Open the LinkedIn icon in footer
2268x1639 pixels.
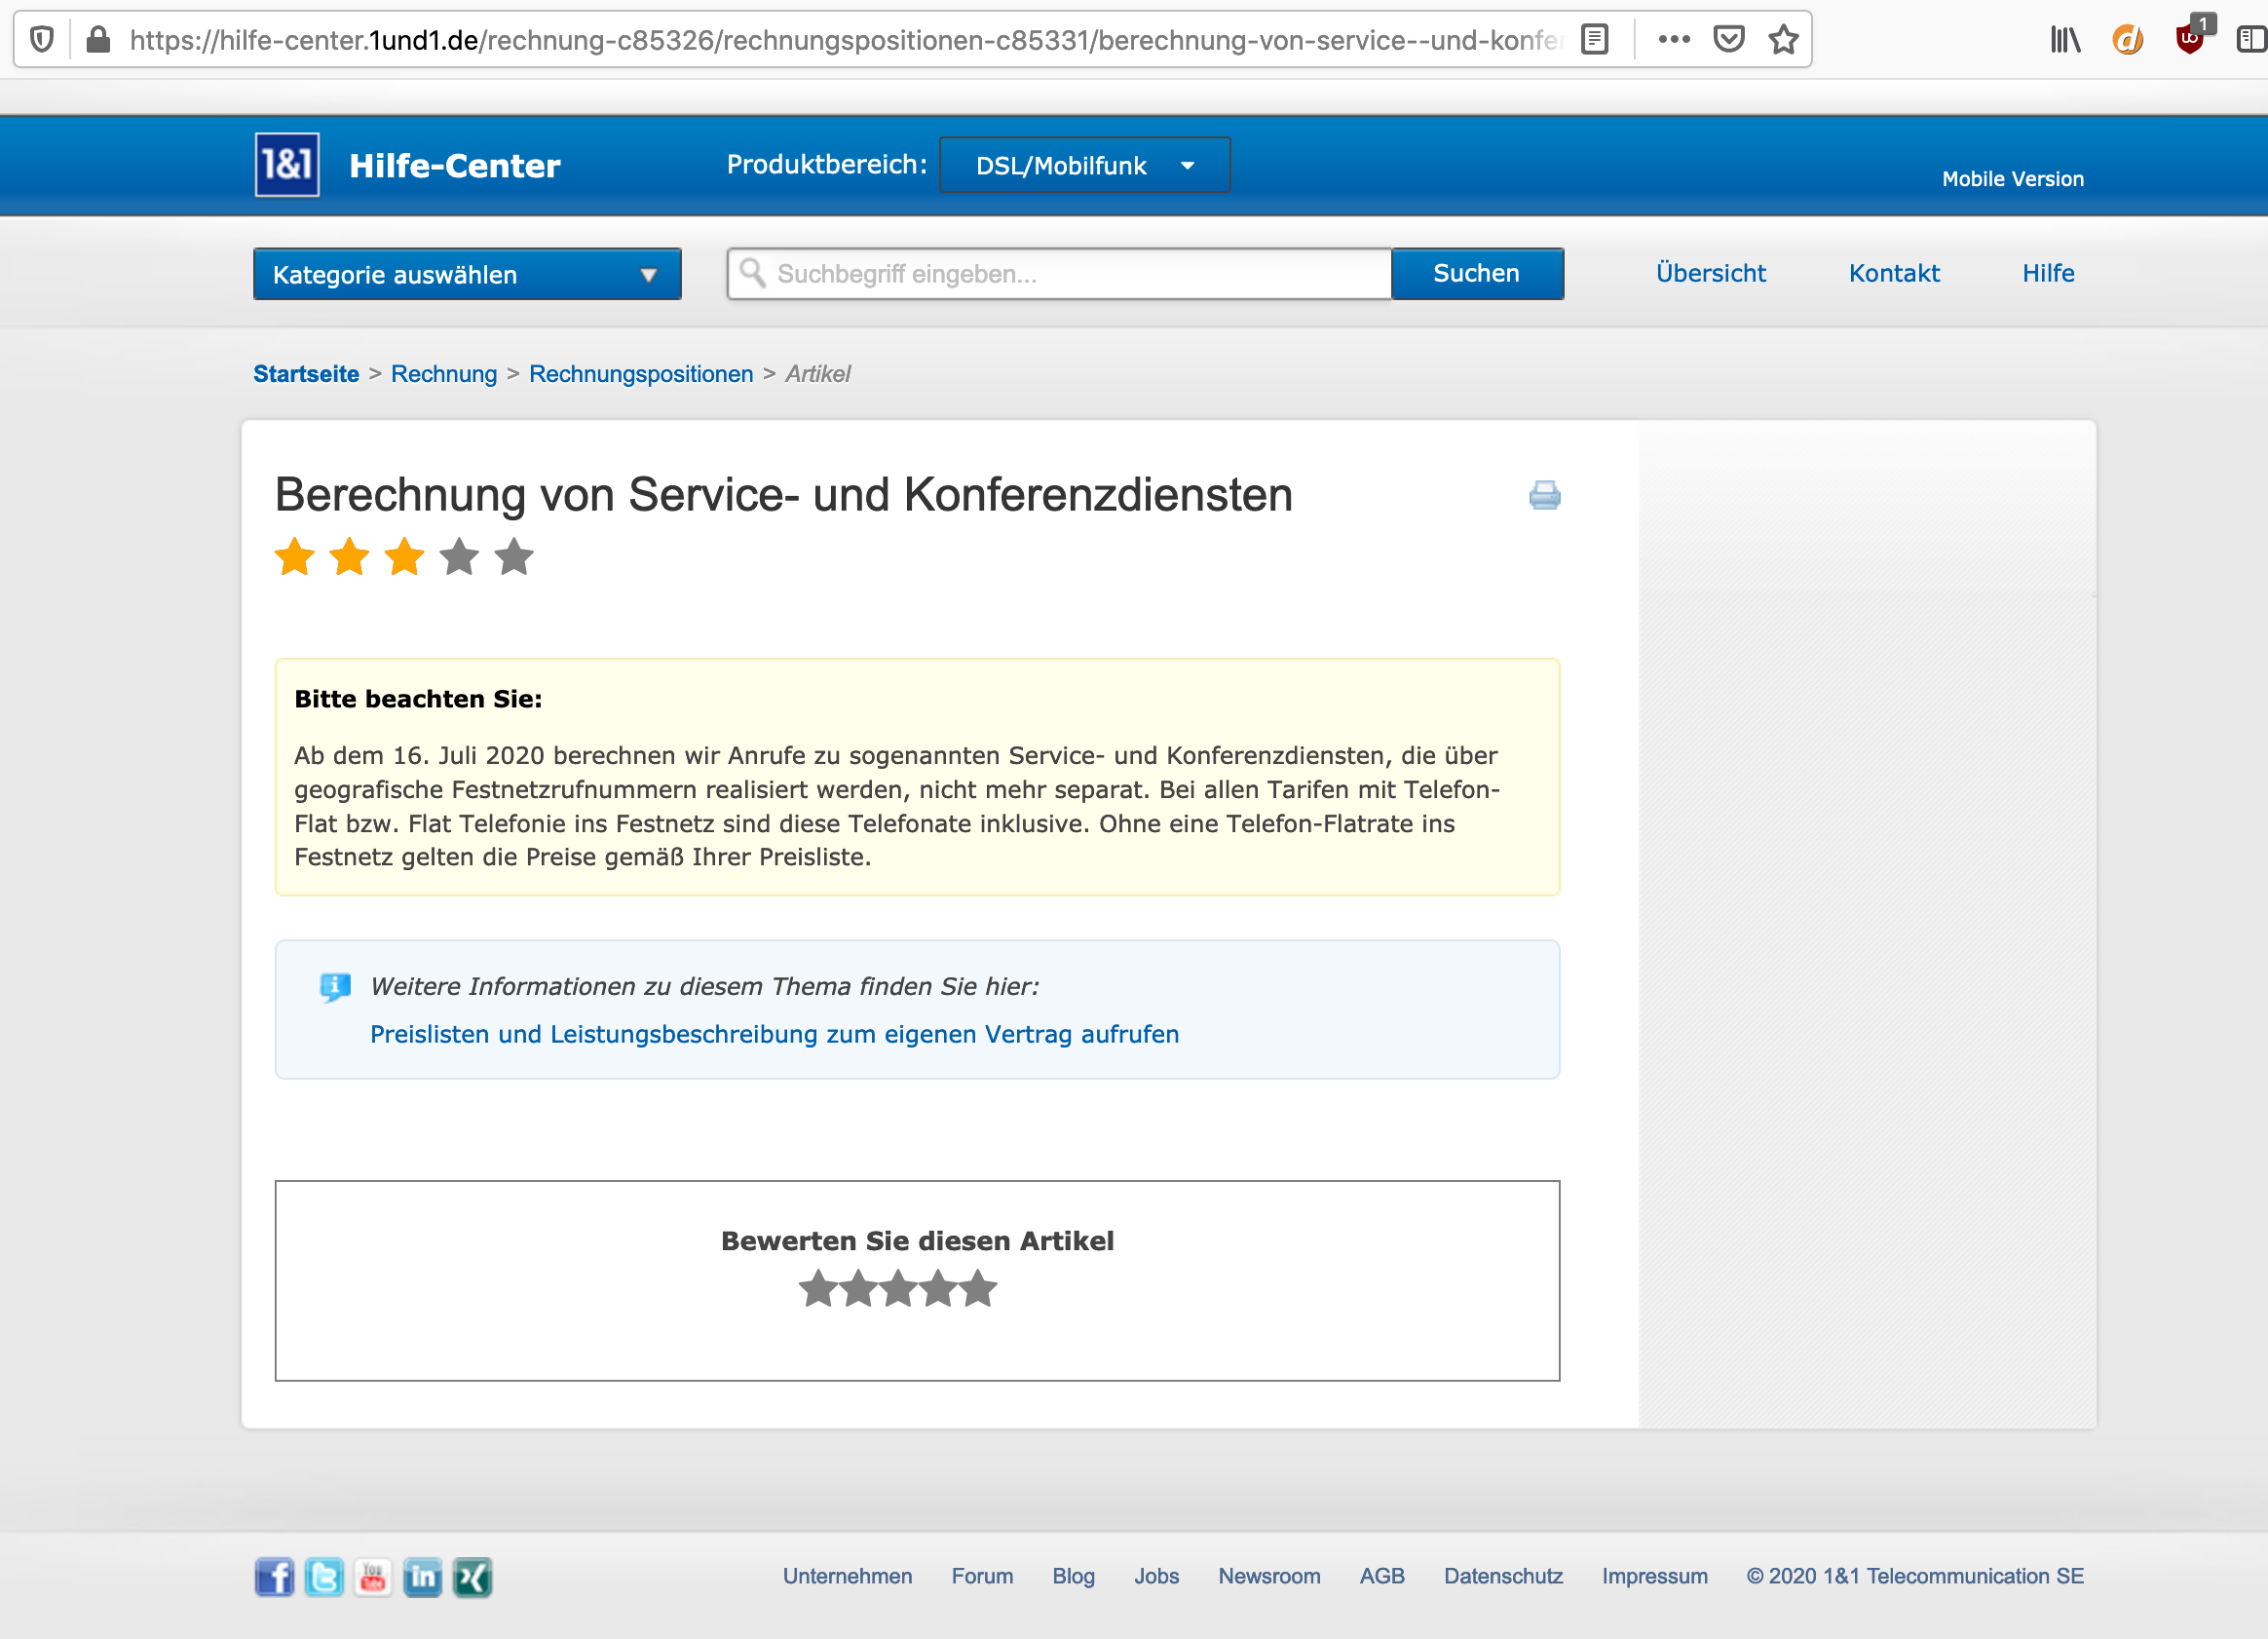(x=422, y=1577)
